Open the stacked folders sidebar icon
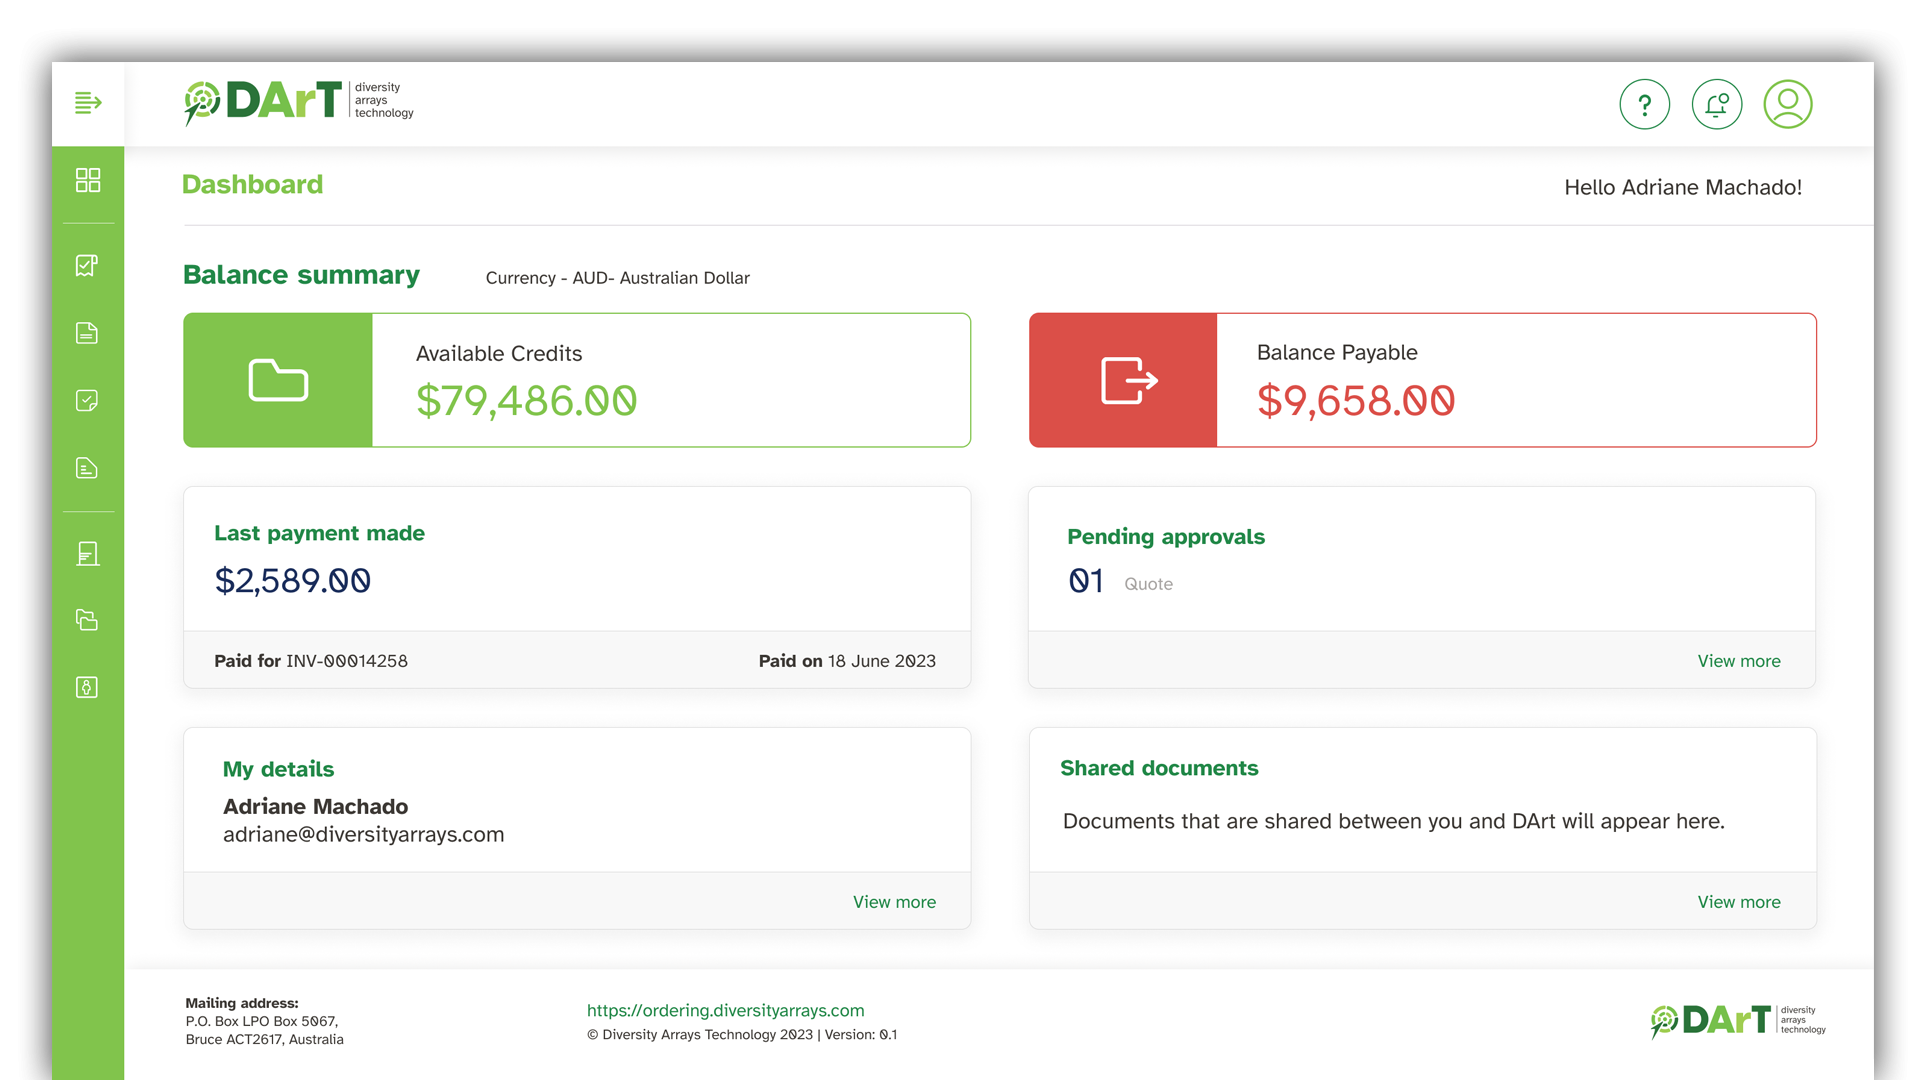Screen dimensions: 1920x1080 [x=87, y=620]
